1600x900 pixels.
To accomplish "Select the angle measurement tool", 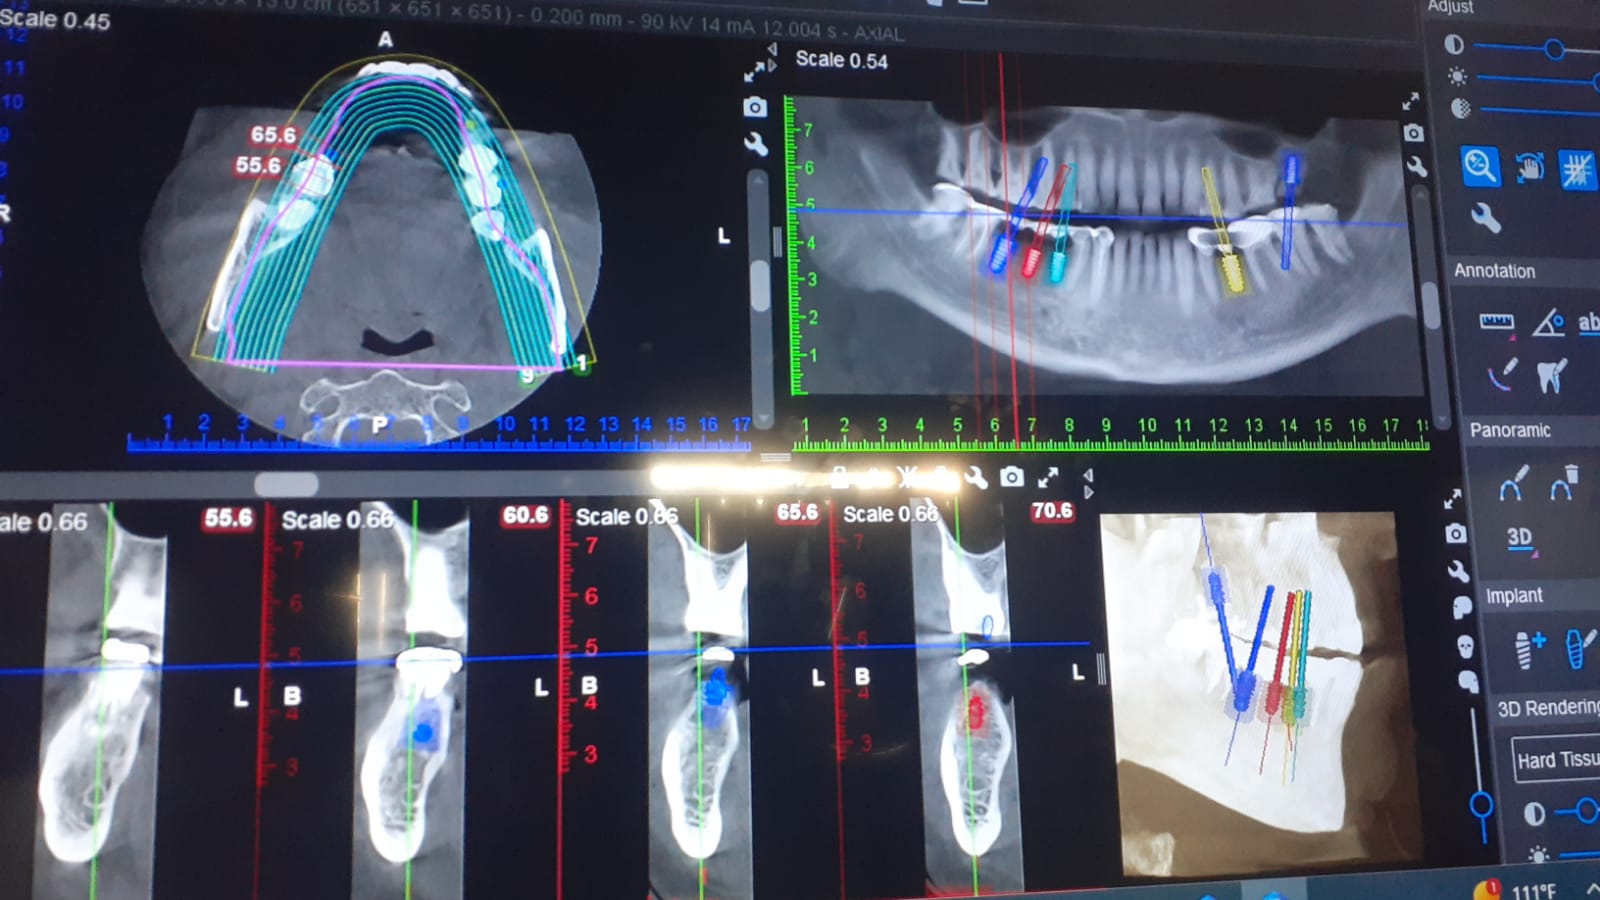I will click(x=1549, y=320).
